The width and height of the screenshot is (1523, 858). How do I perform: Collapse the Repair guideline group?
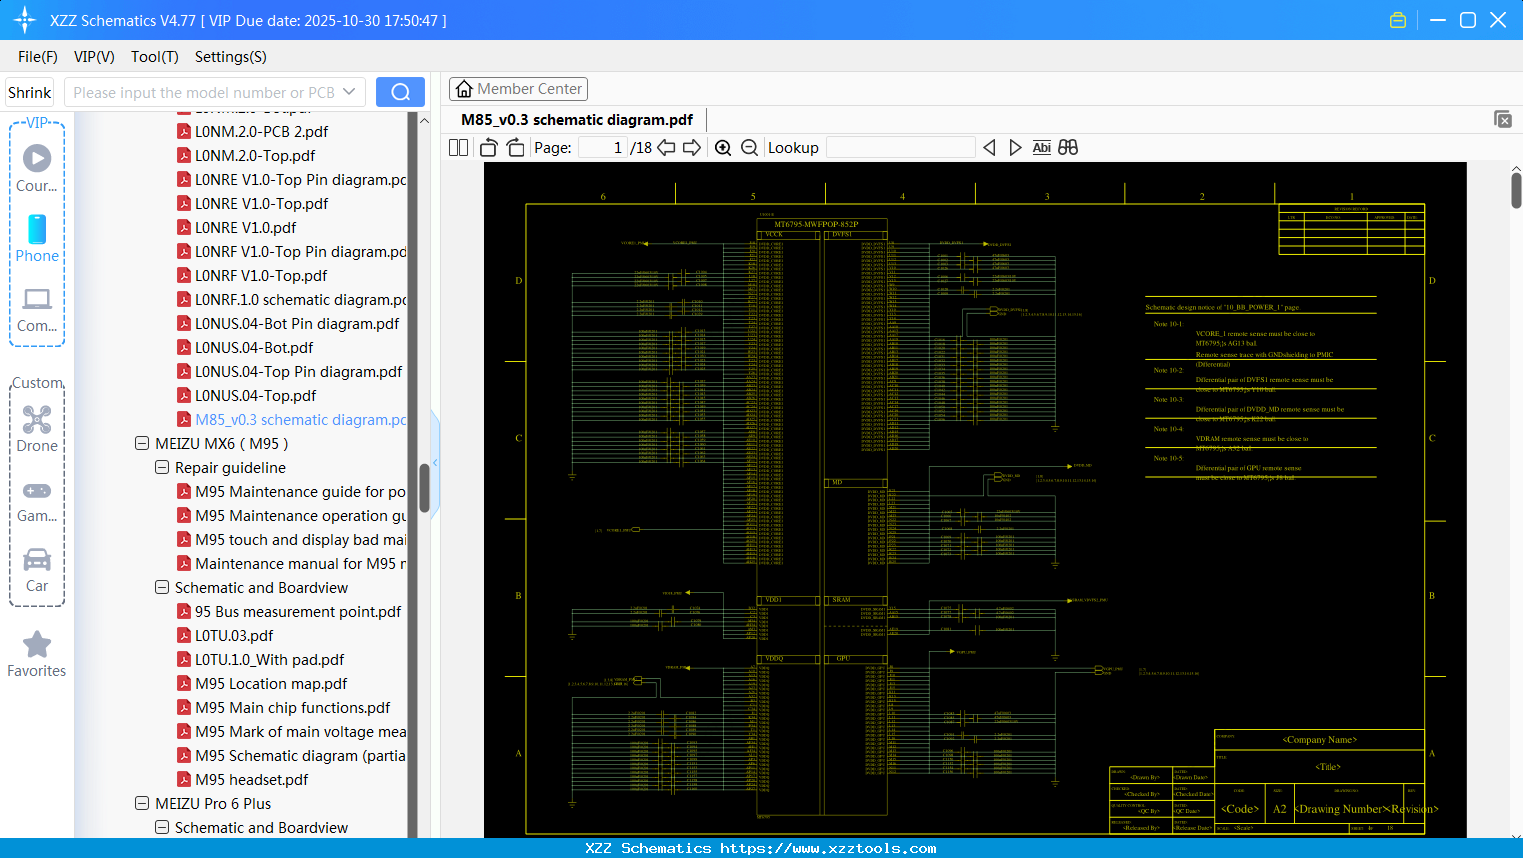pos(162,467)
